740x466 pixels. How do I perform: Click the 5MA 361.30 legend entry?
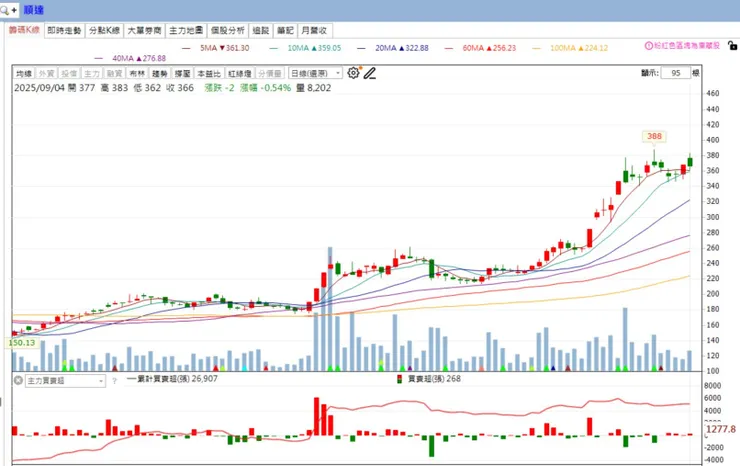pos(216,48)
